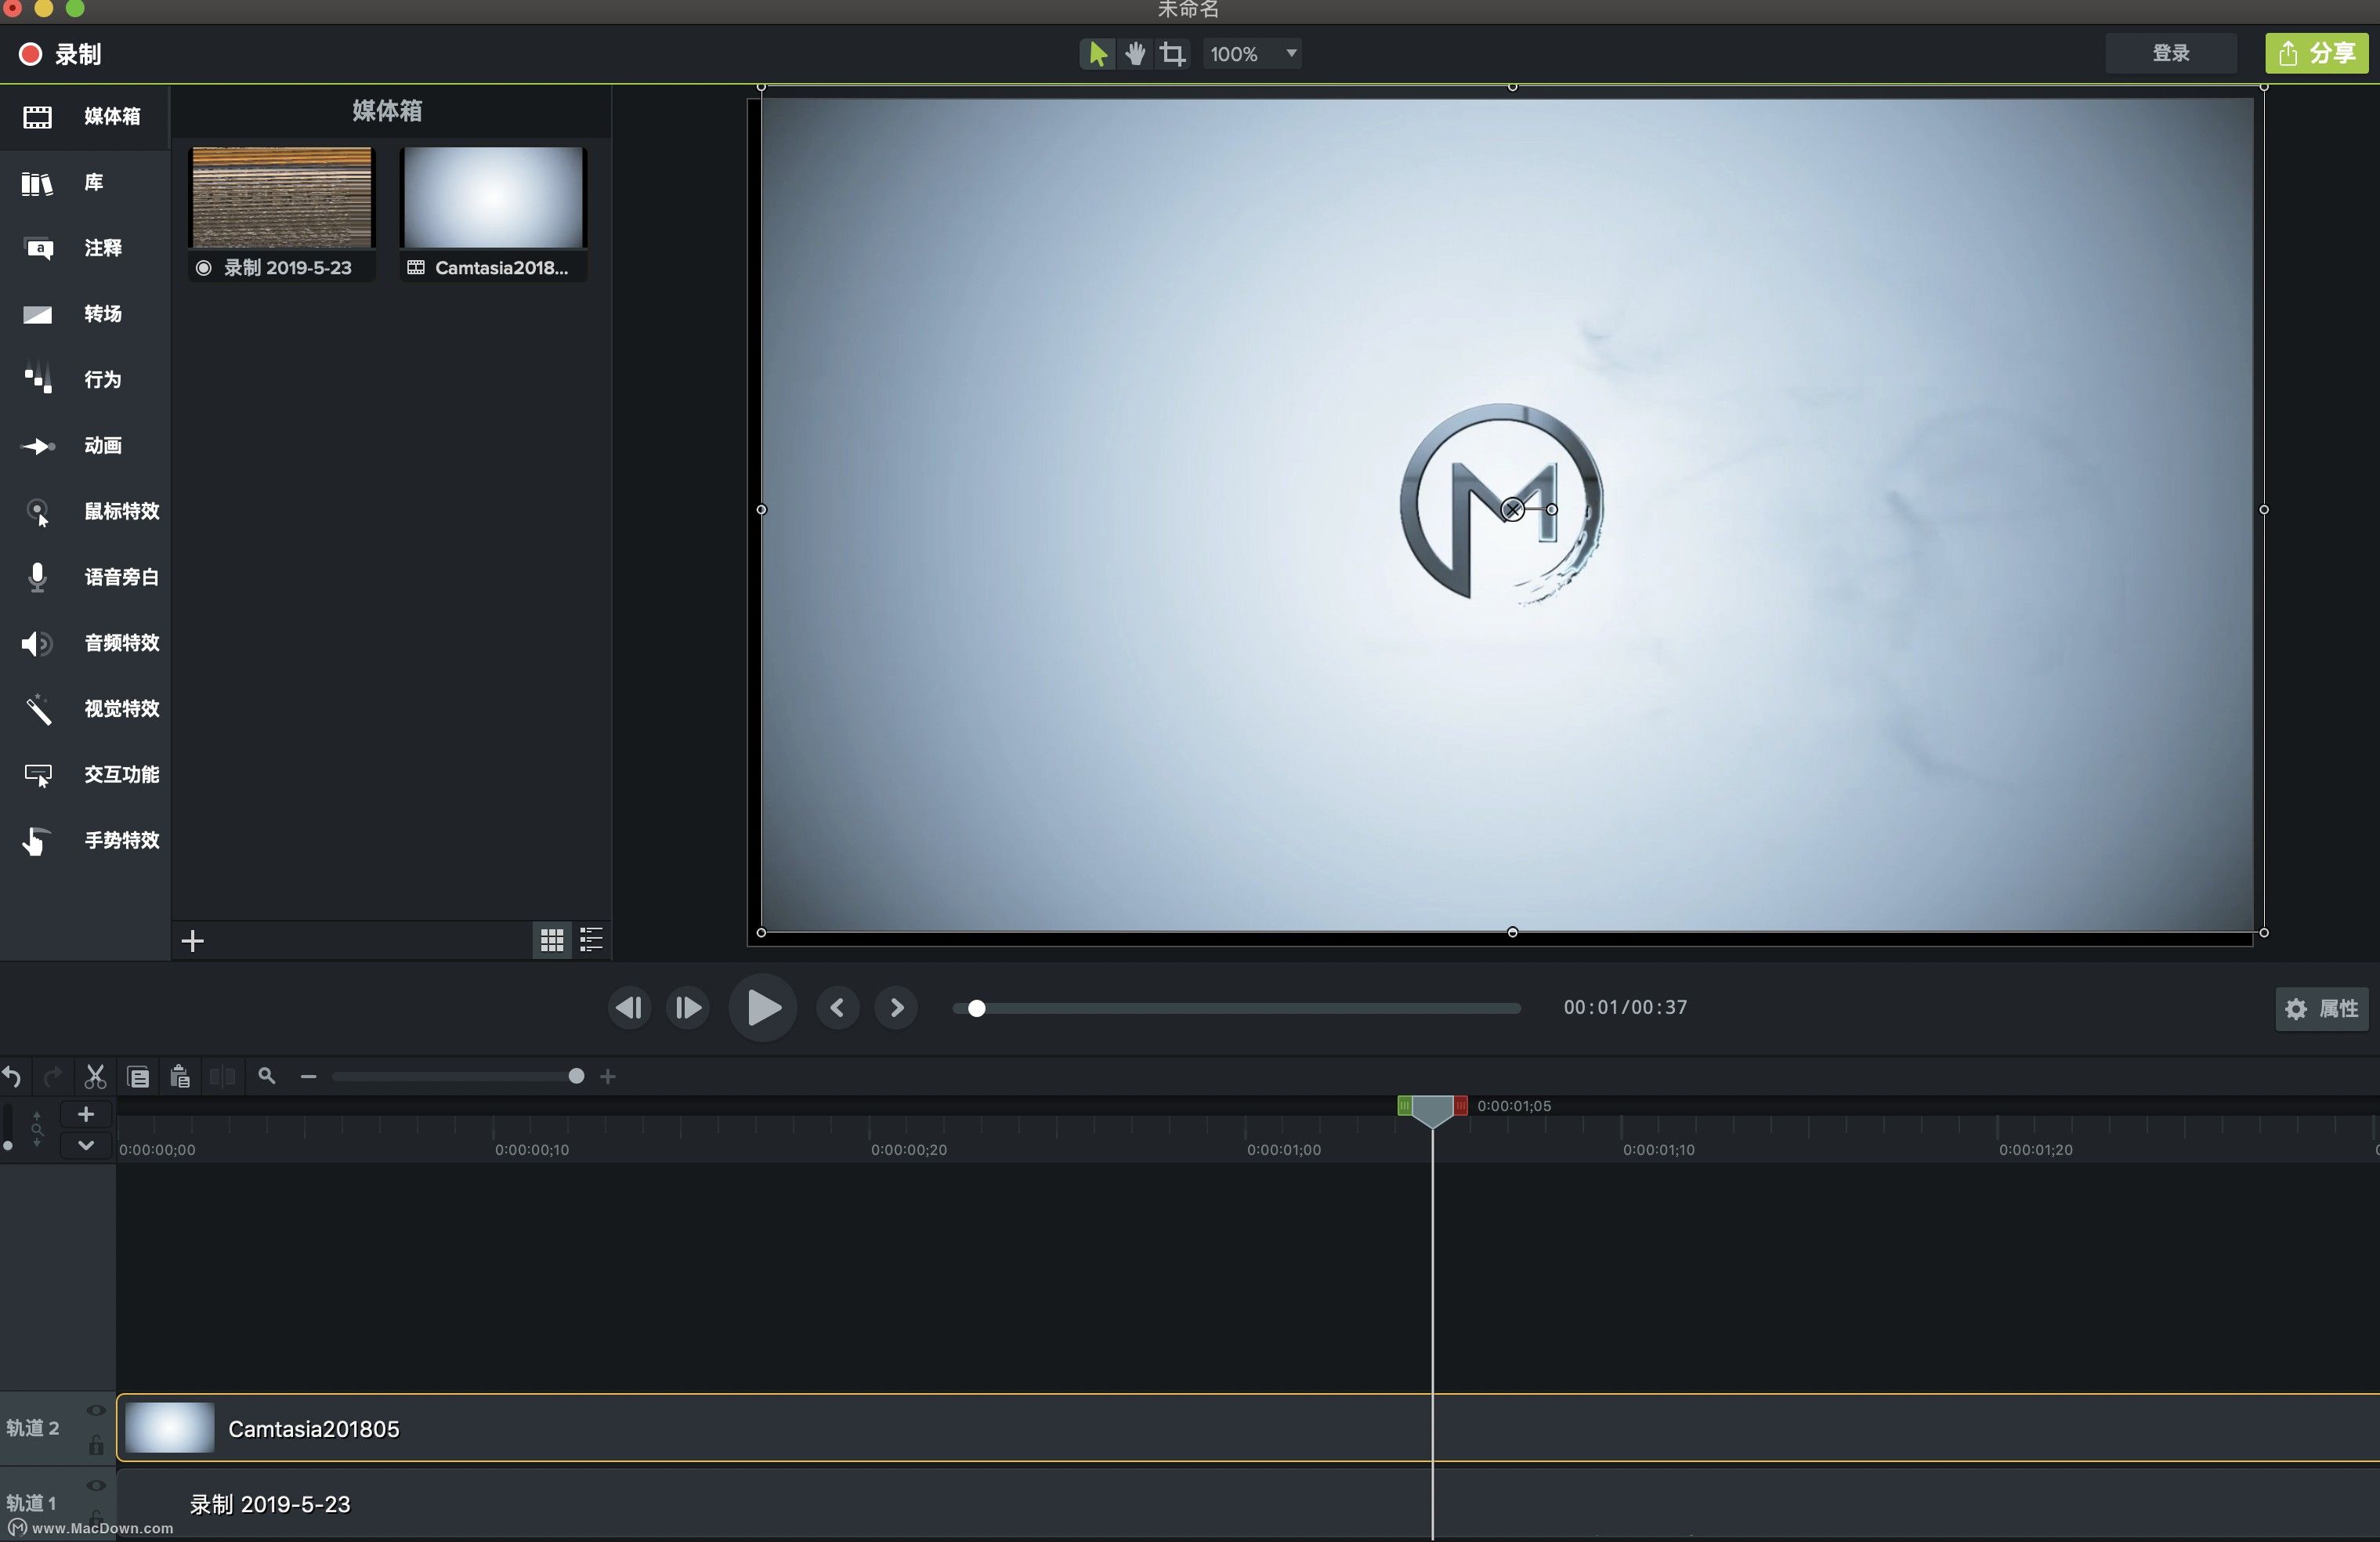This screenshot has height=1542, width=2380.
Task: Click the green 分享 share button
Action: tap(2317, 53)
